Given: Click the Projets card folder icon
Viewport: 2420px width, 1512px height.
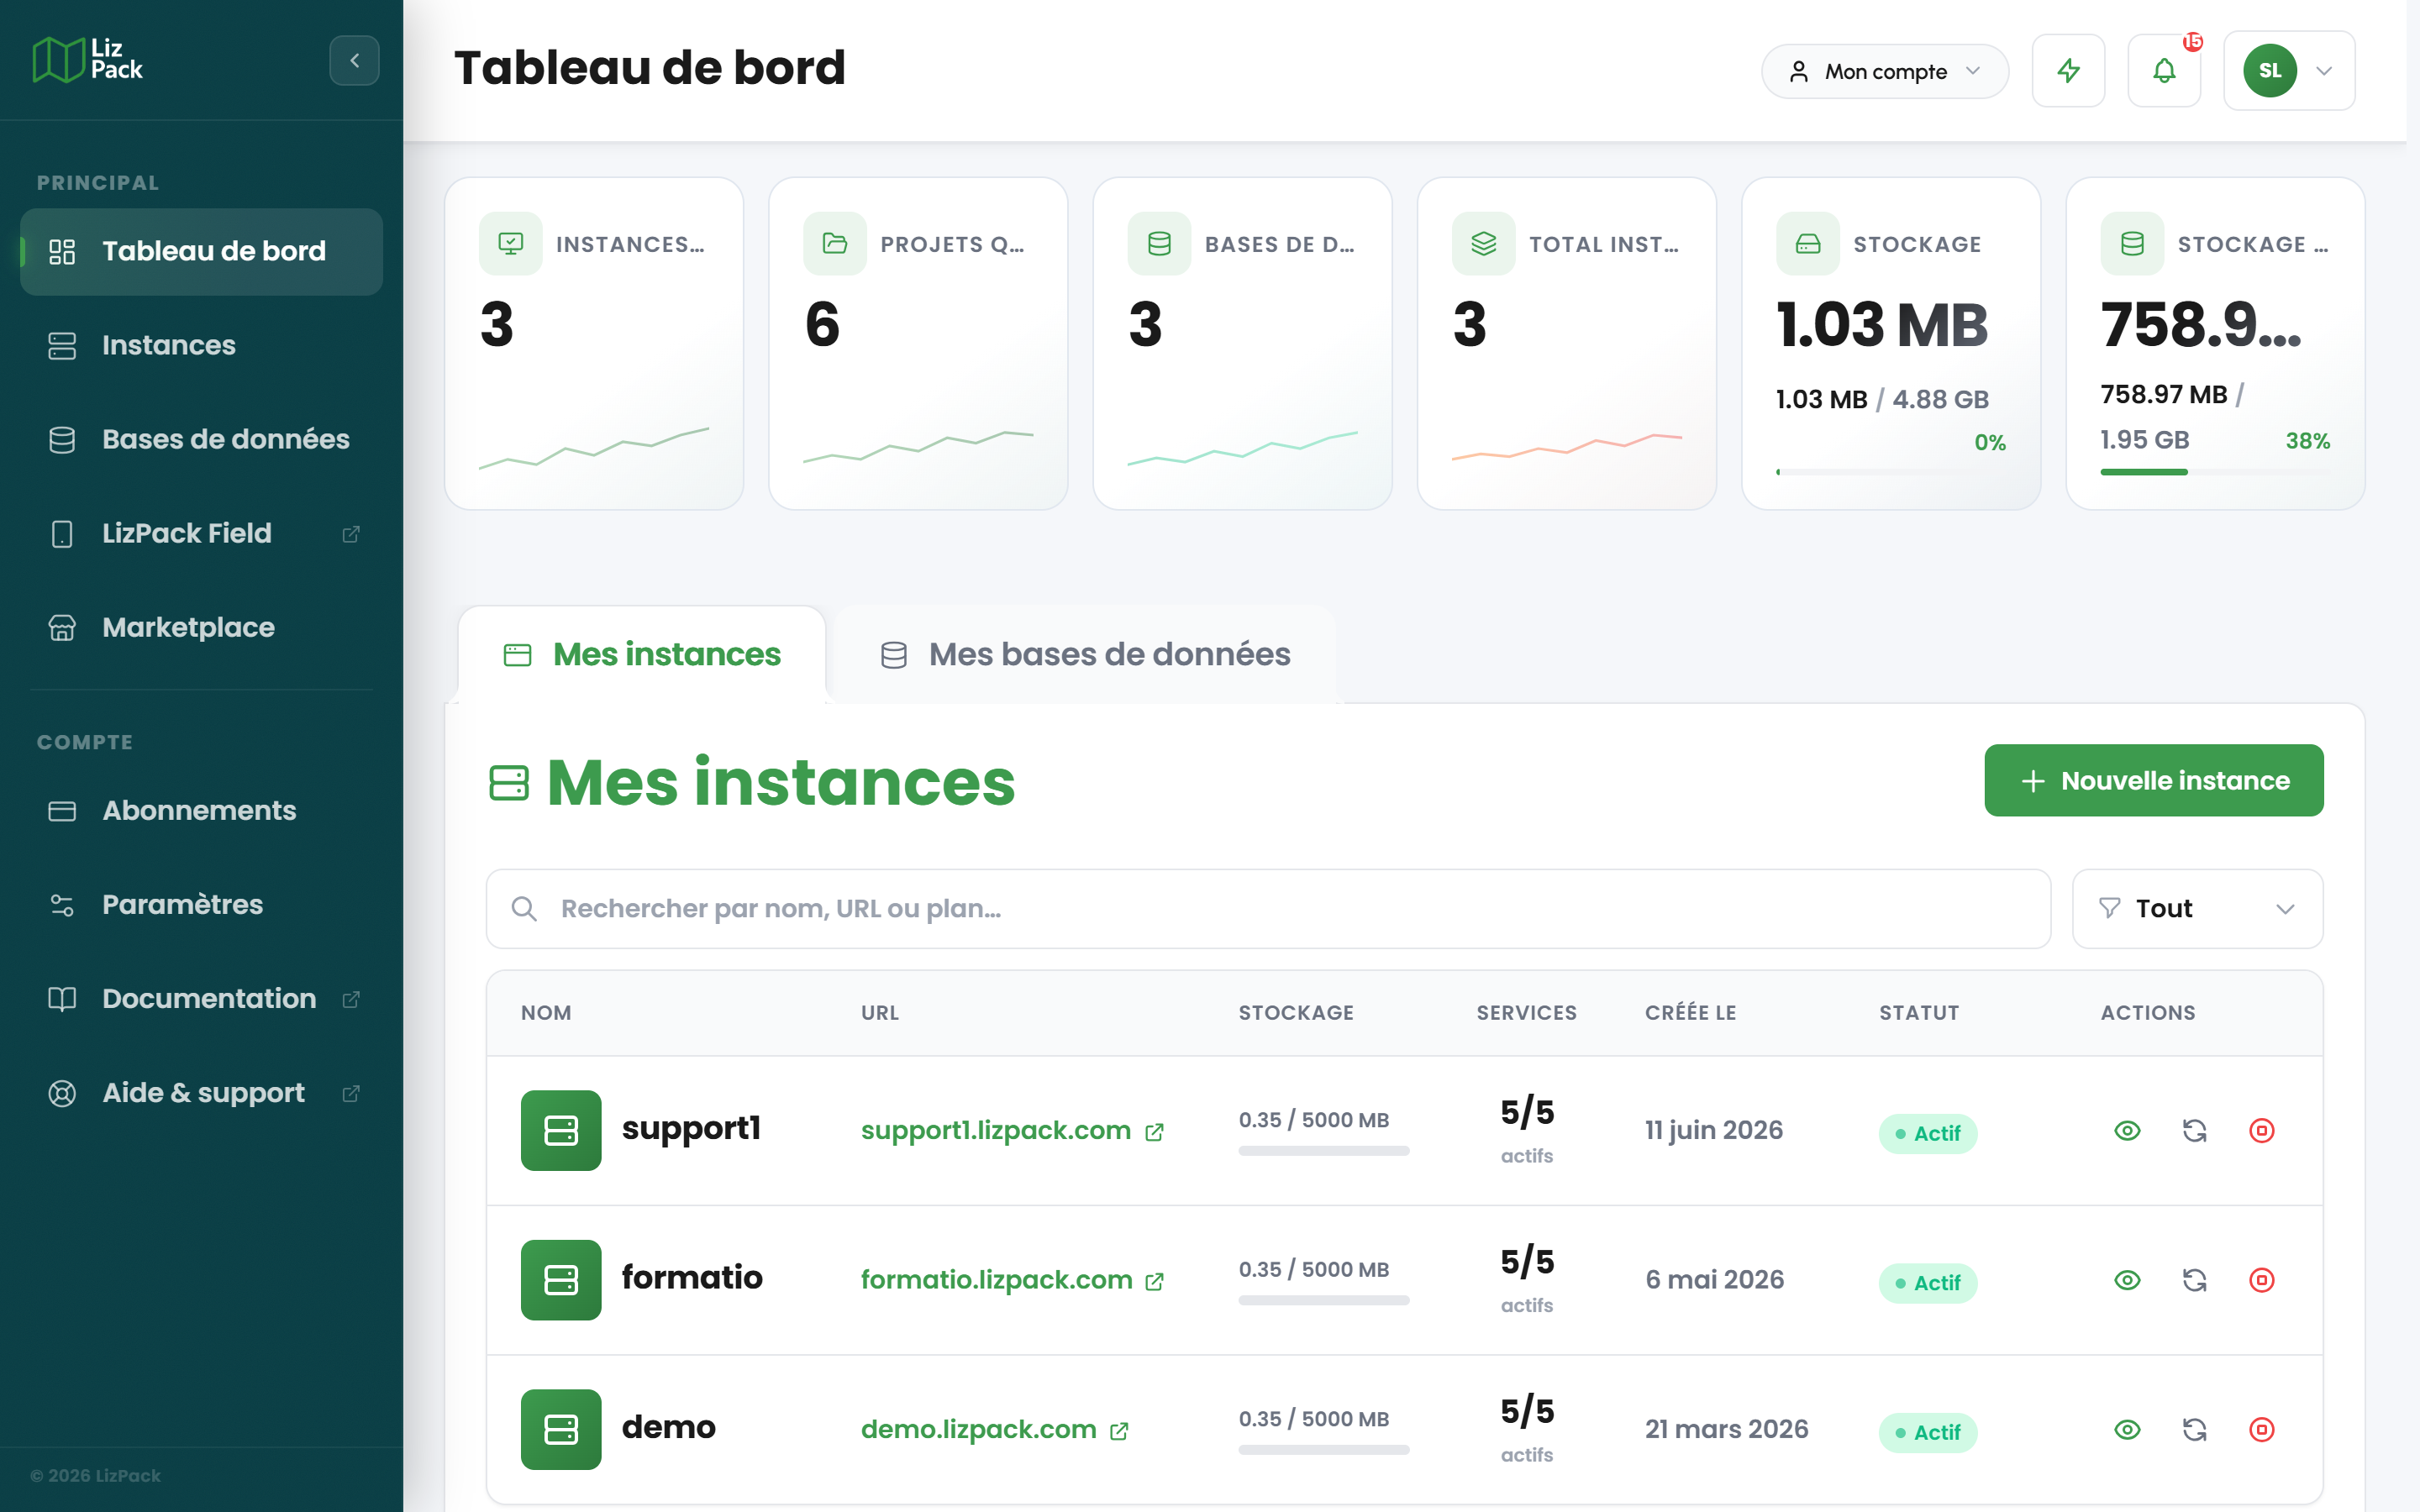Looking at the screenshot, I should (x=835, y=243).
